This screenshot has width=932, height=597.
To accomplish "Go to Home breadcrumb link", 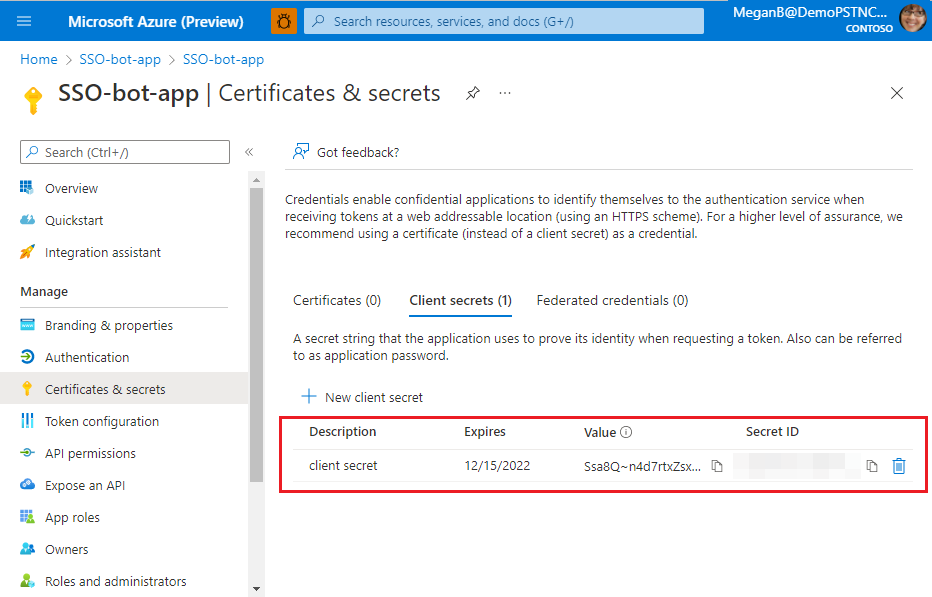I will point(39,59).
